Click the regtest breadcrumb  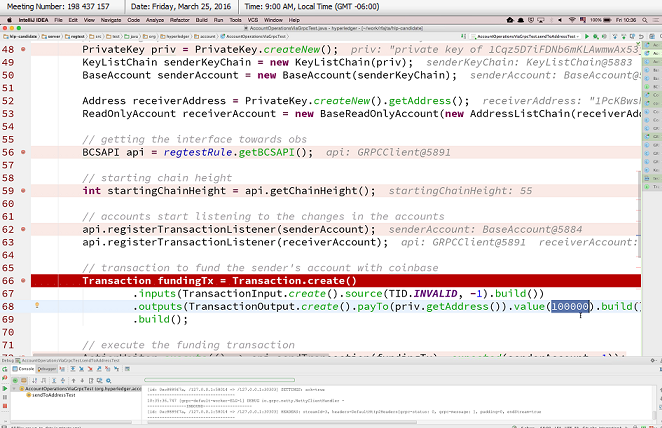75,37
